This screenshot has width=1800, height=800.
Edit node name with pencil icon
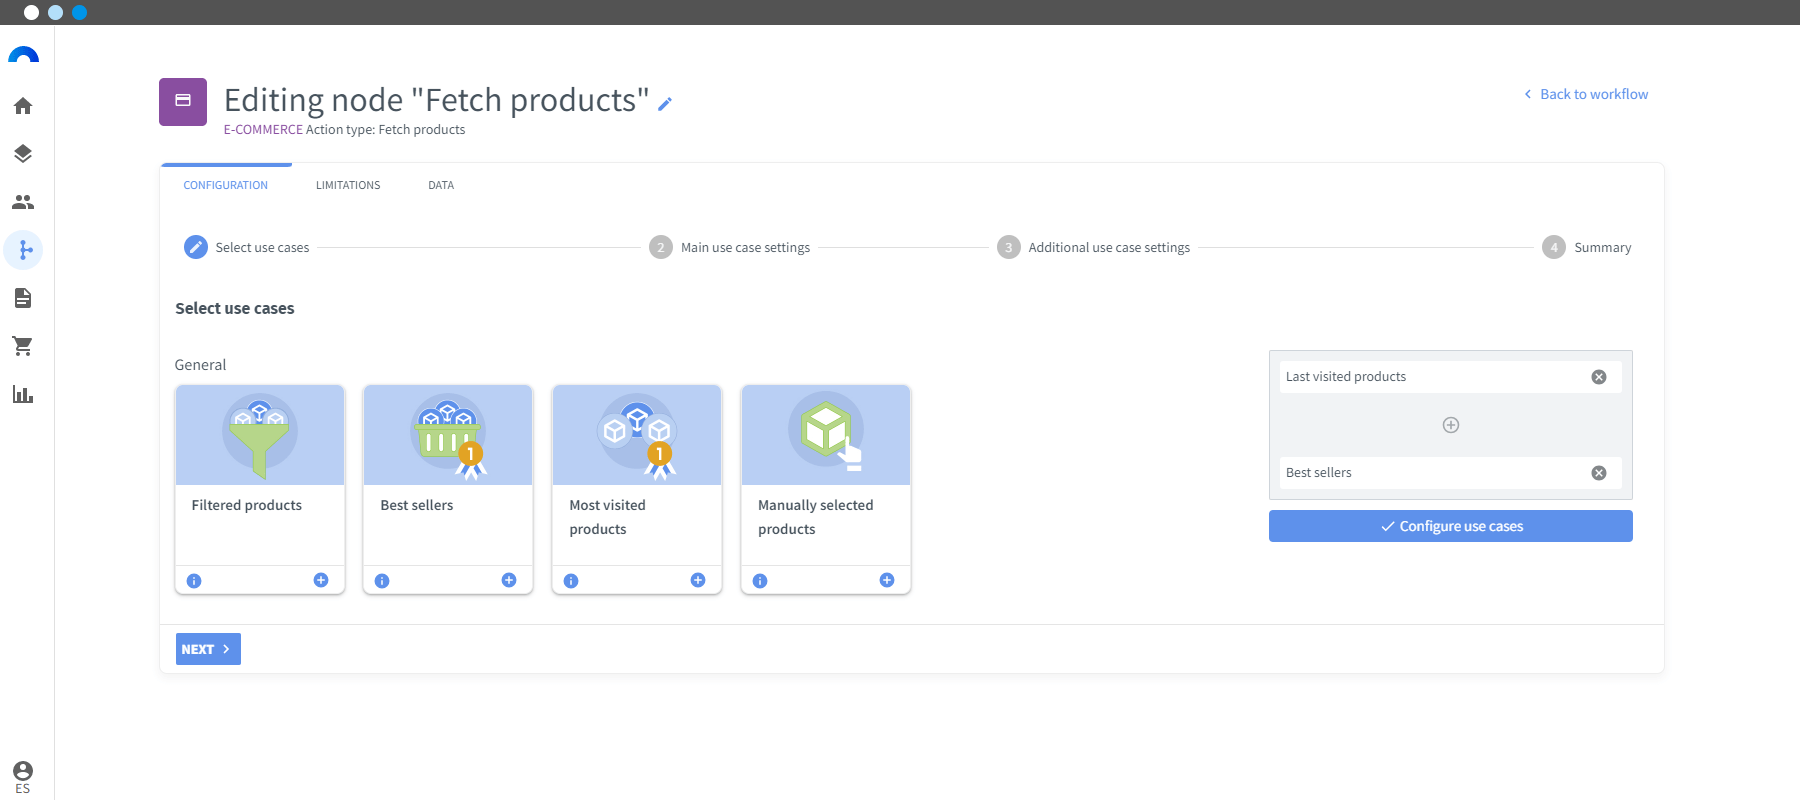pos(665,103)
